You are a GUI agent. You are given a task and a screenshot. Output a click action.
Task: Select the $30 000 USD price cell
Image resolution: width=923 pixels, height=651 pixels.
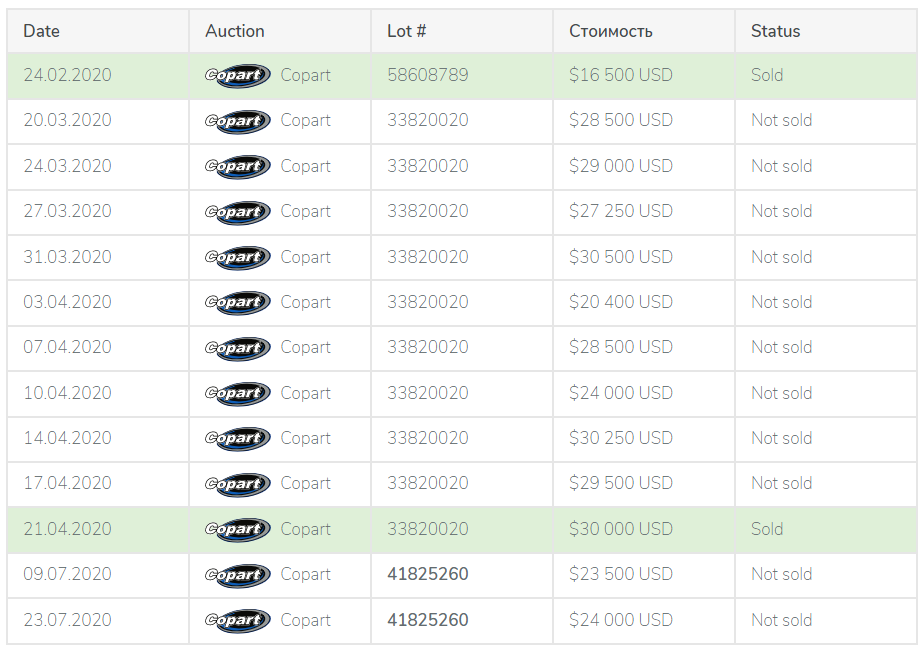coord(620,529)
